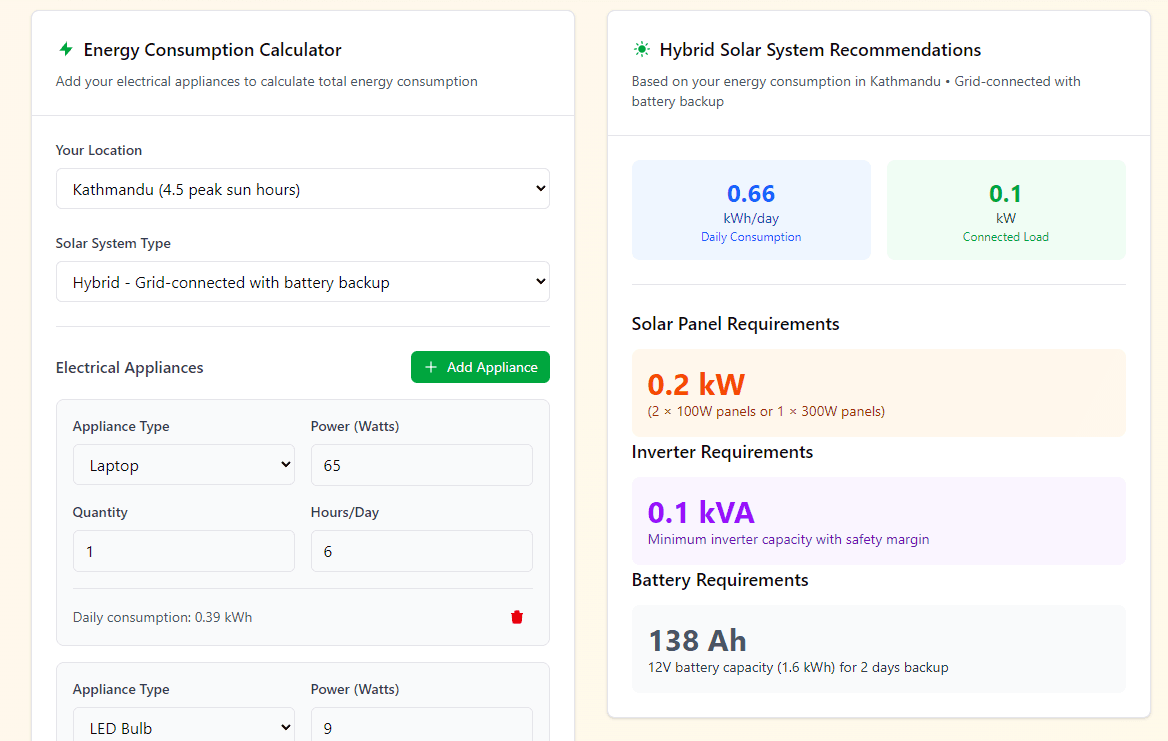The image size is (1168, 741).
Task: Click the 0.2 kW solar panel value
Action: click(x=696, y=384)
